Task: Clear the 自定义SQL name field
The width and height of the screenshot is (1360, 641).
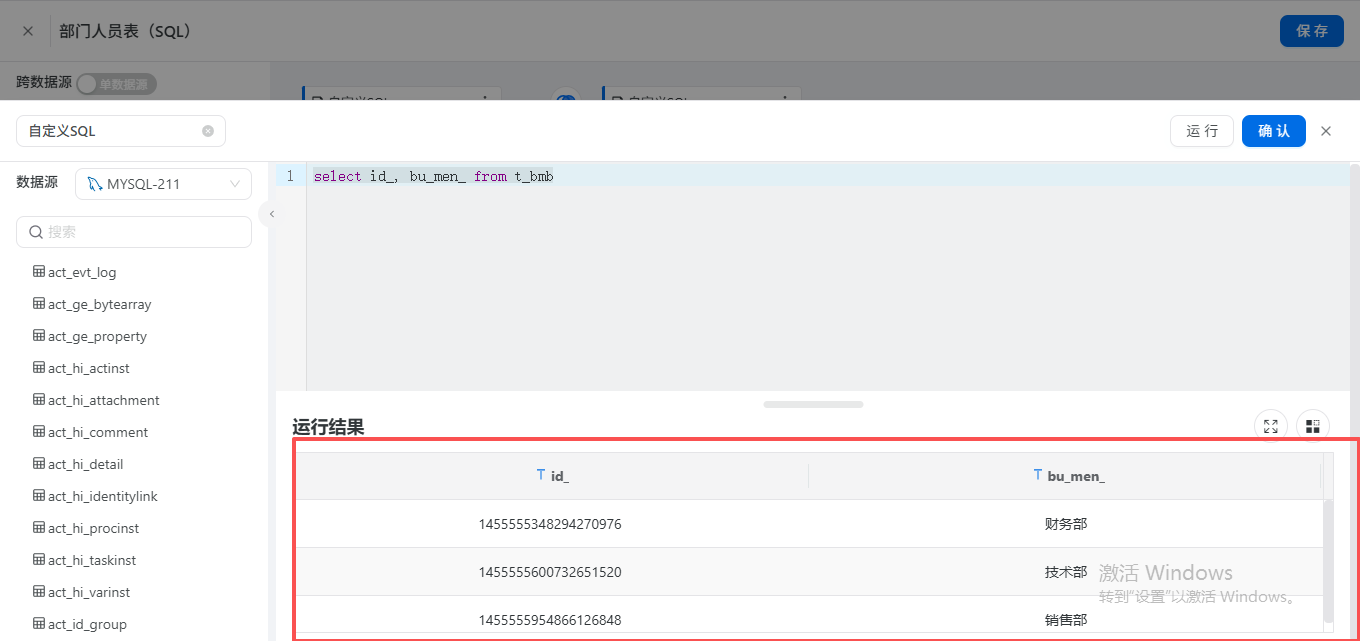Action: (208, 131)
